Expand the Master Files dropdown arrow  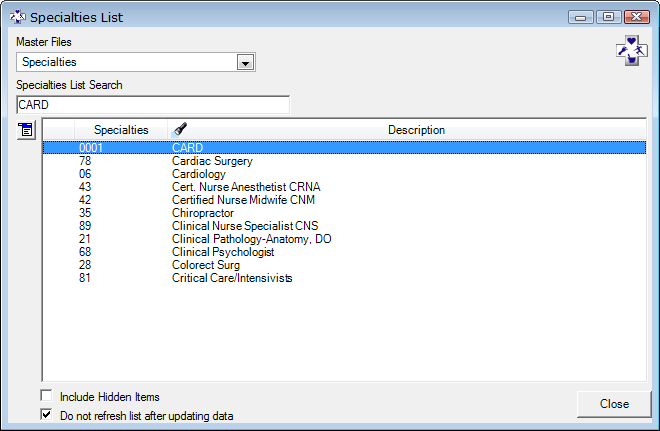point(245,63)
